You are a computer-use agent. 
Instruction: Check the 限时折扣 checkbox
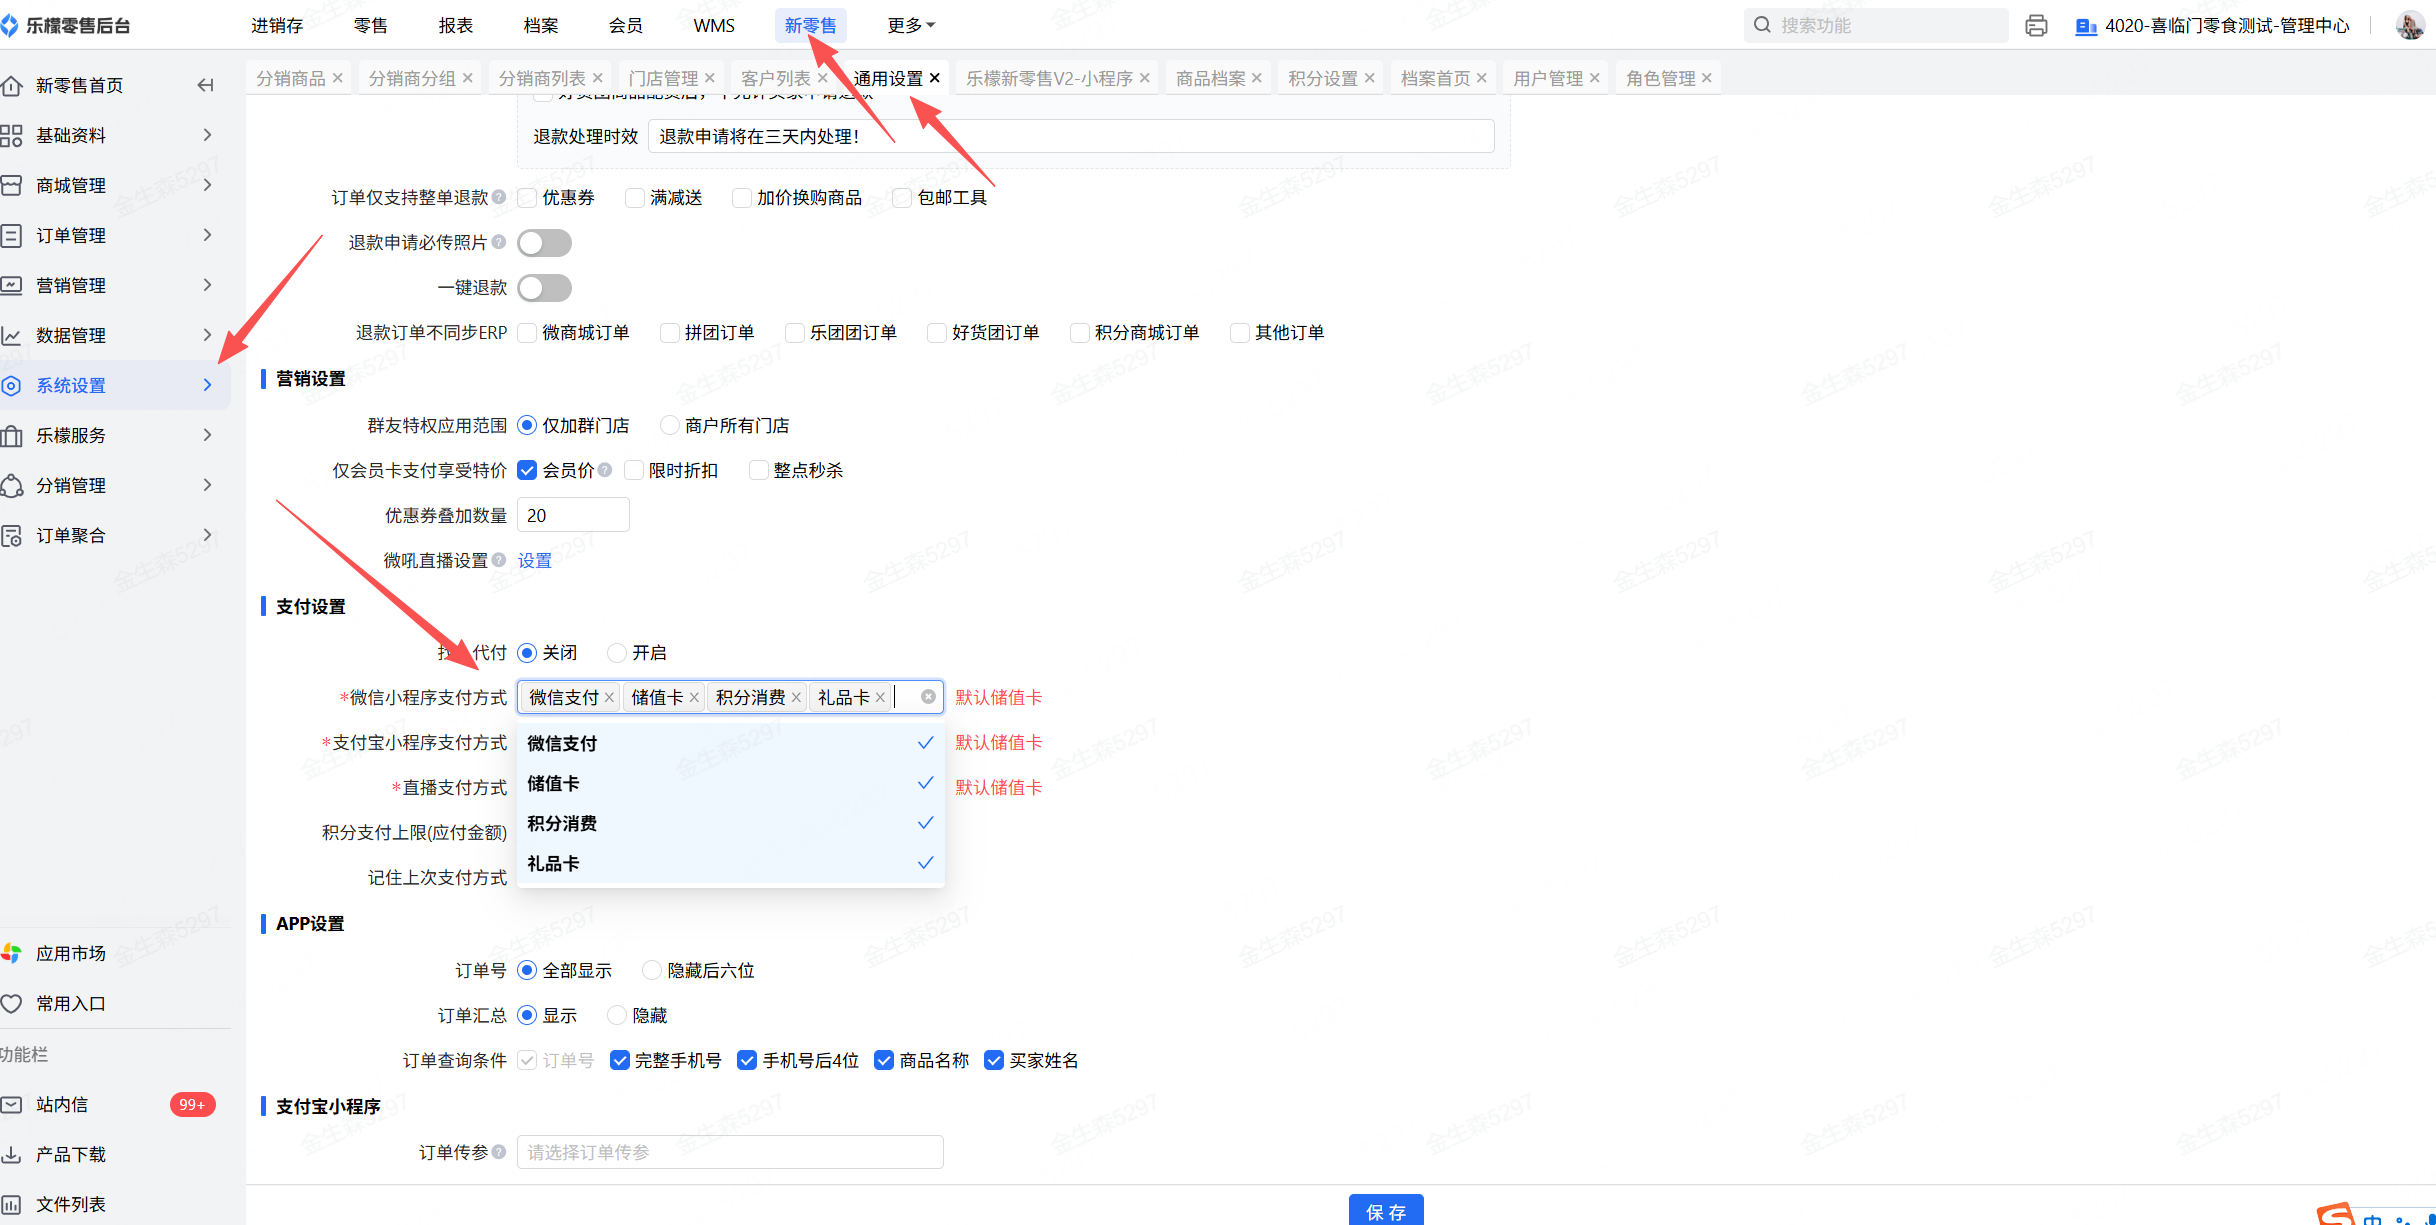(634, 470)
